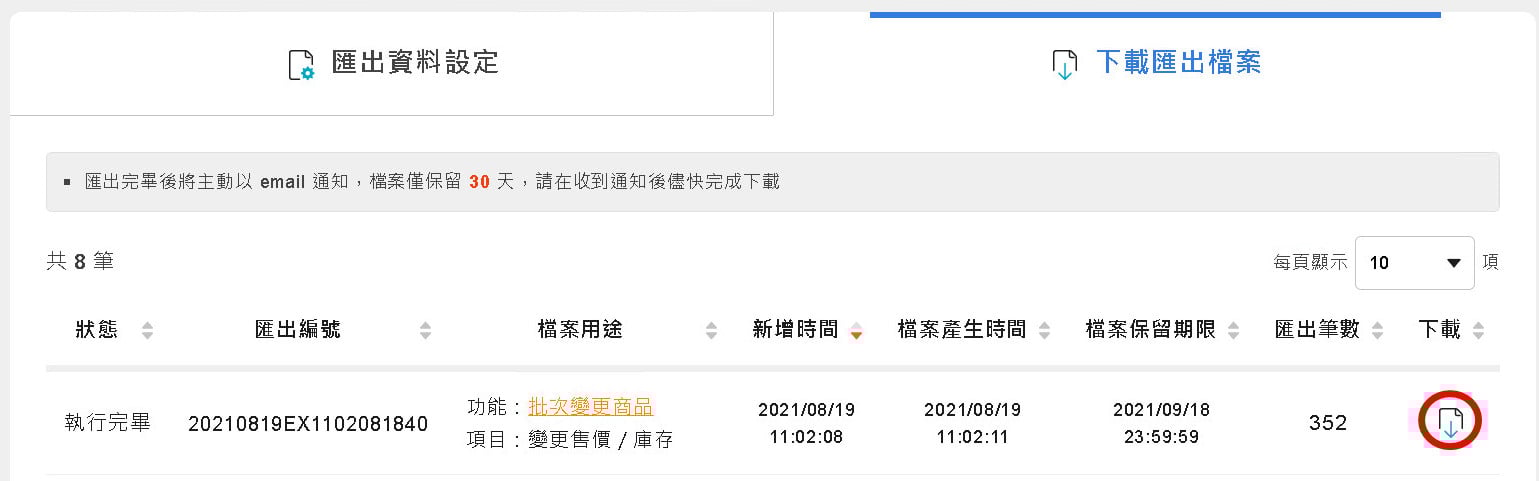Viewport: 1539px width, 481px height.
Task: Click the 下載匯出檔案 download icon
Action: (x=1064, y=65)
